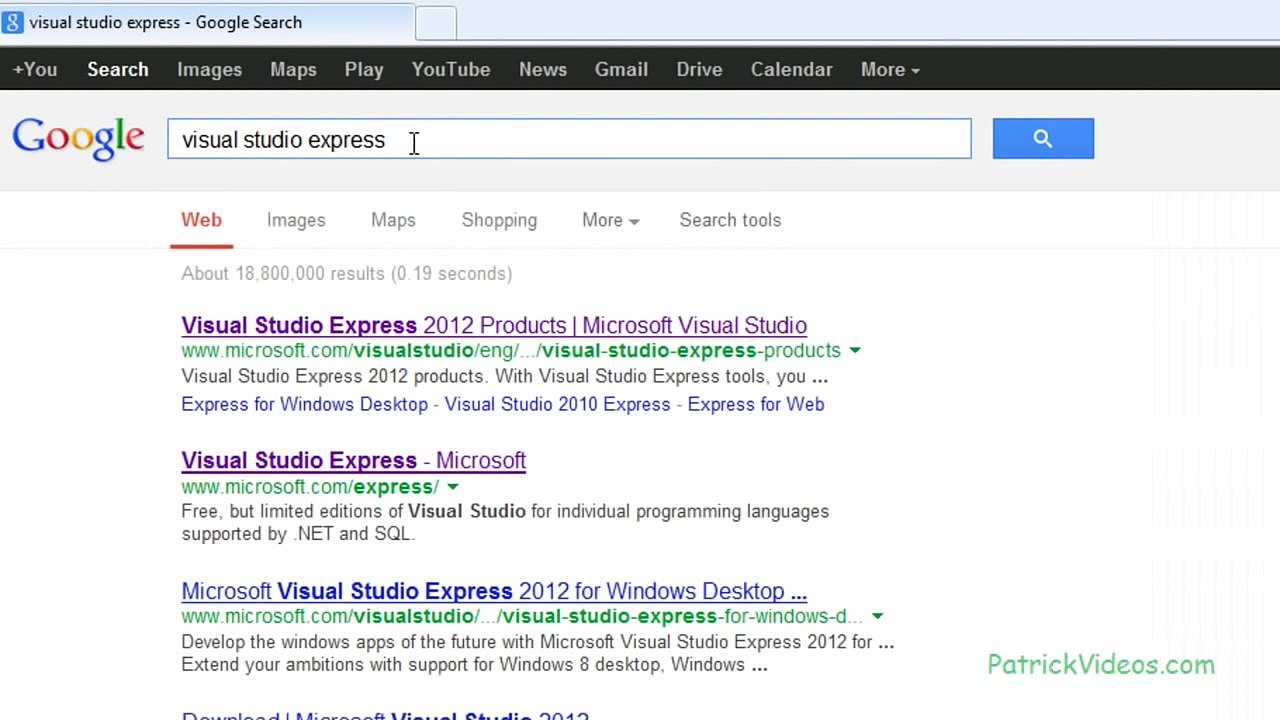The image size is (1280, 720).
Task: Click the blue magnifier search button
Action: coord(1043,139)
